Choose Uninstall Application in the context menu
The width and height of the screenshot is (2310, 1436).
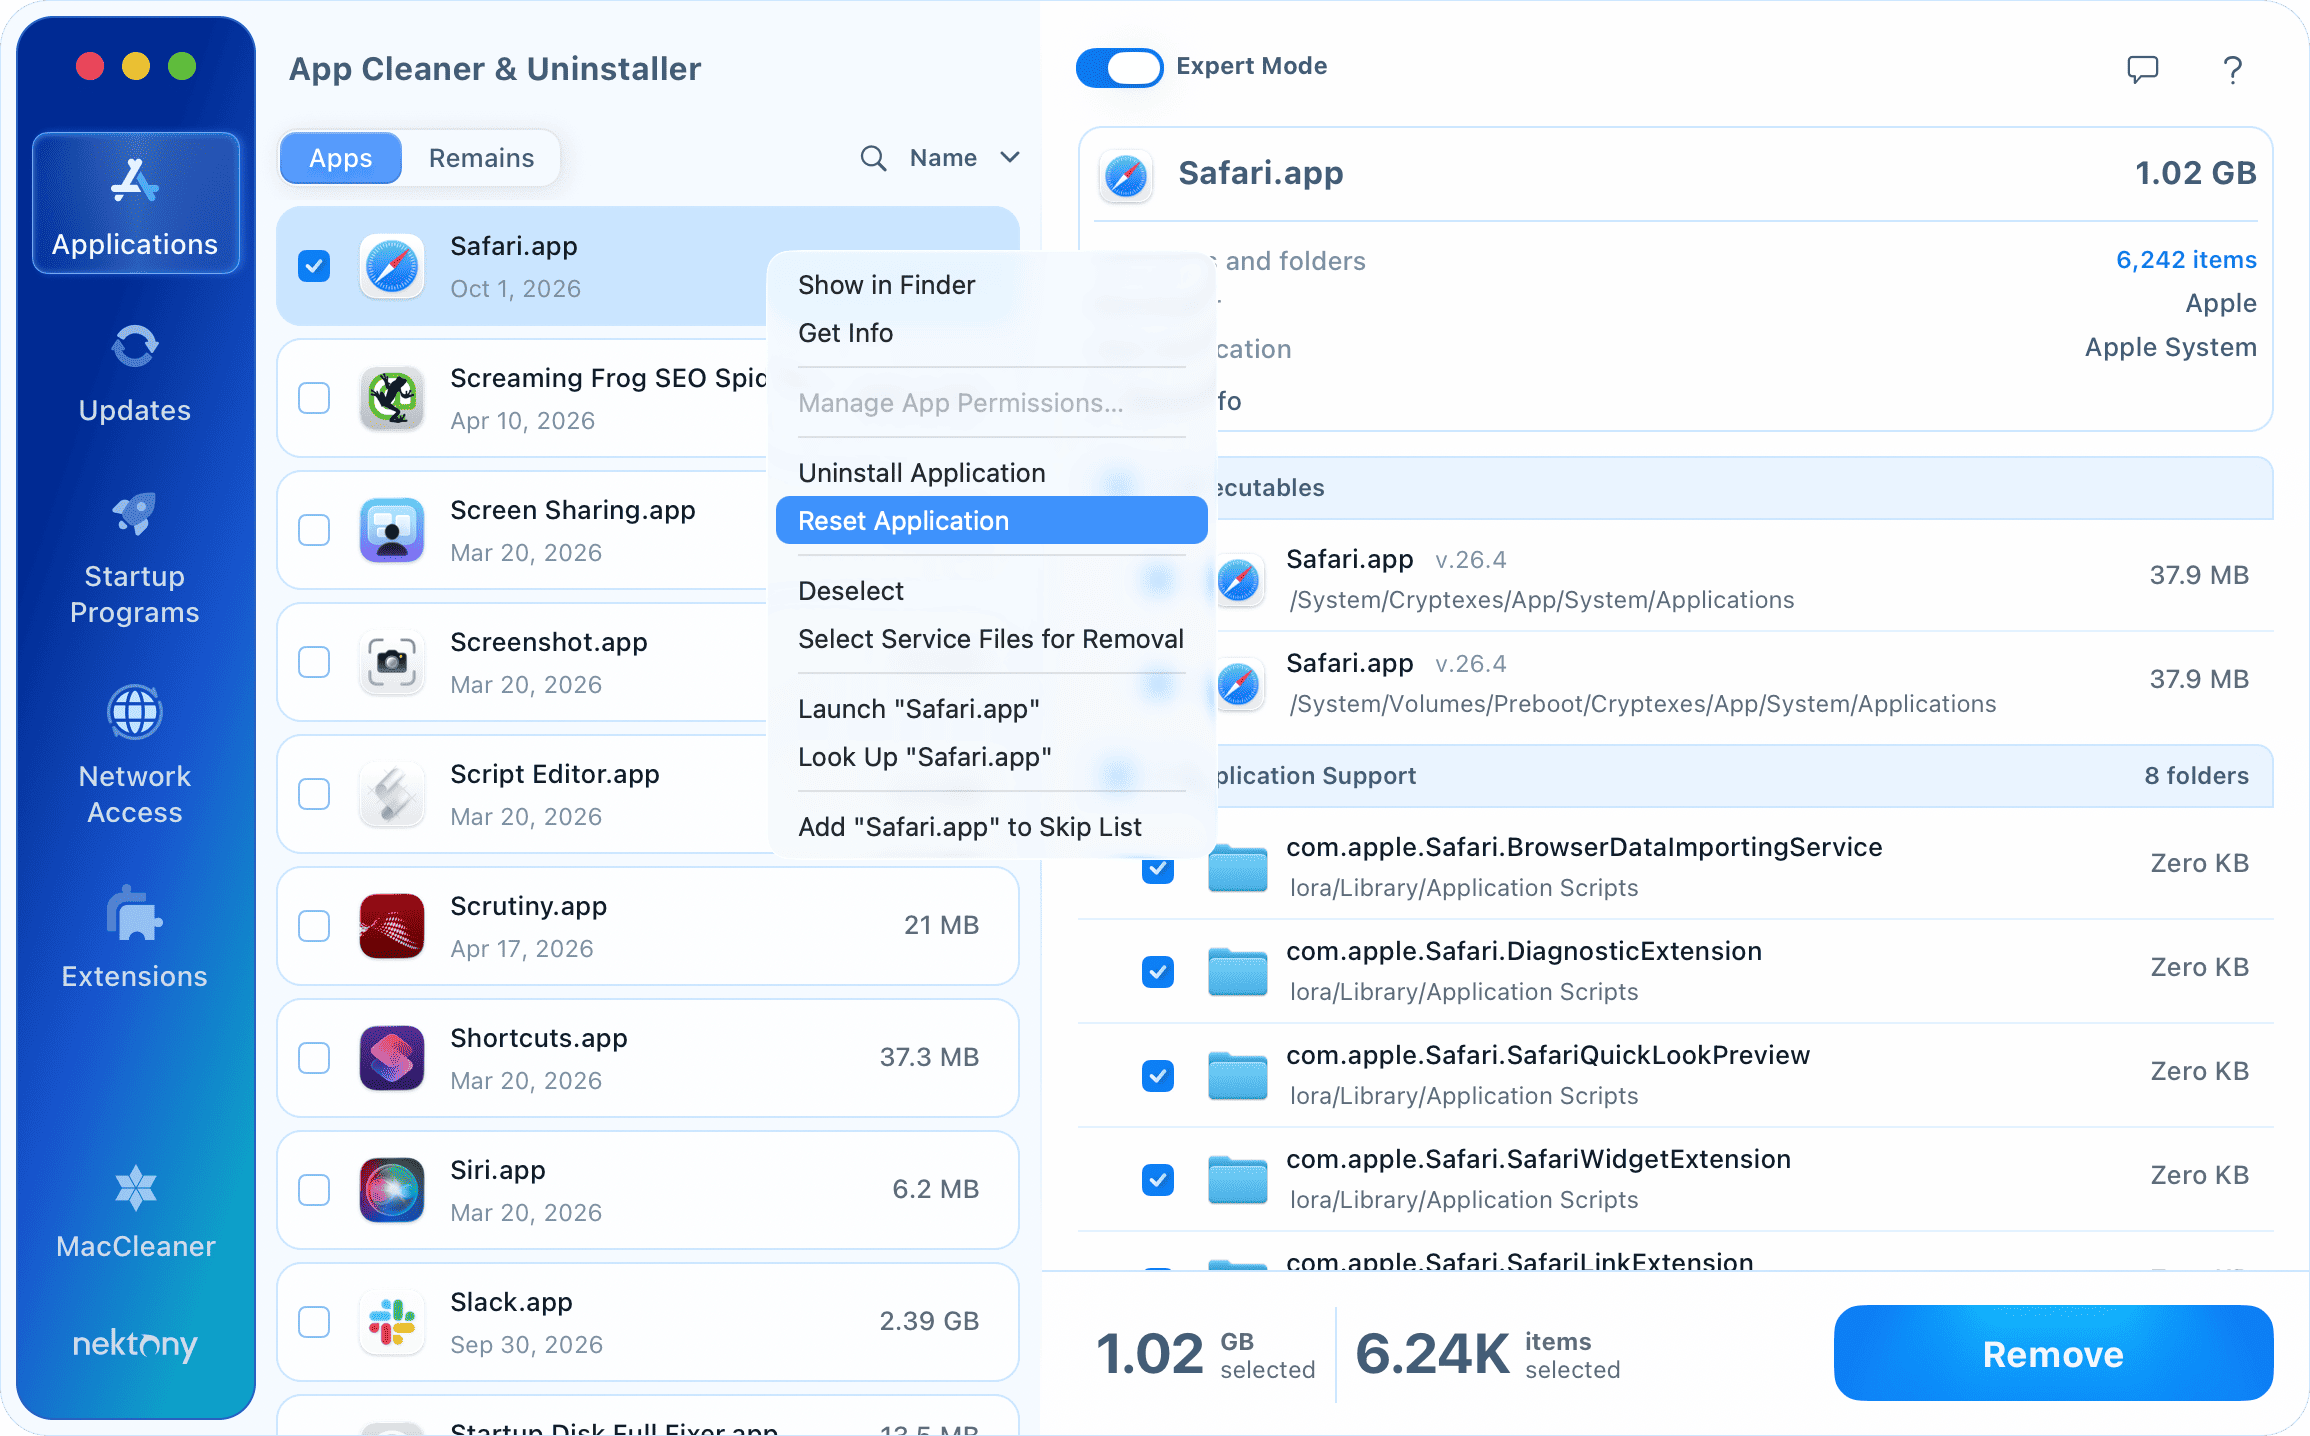pos(991,473)
